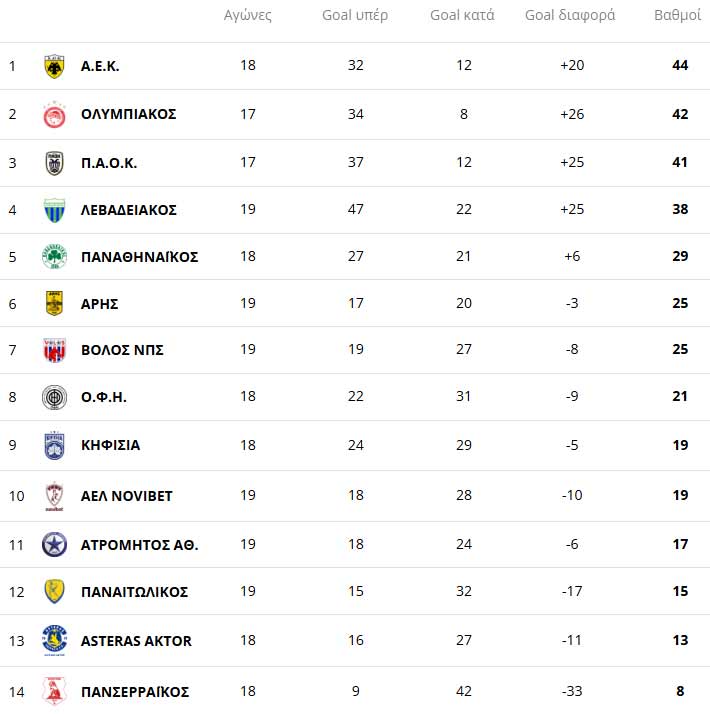
Task: Sort by Goal διαφορά column header
Action: click(x=570, y=16)
